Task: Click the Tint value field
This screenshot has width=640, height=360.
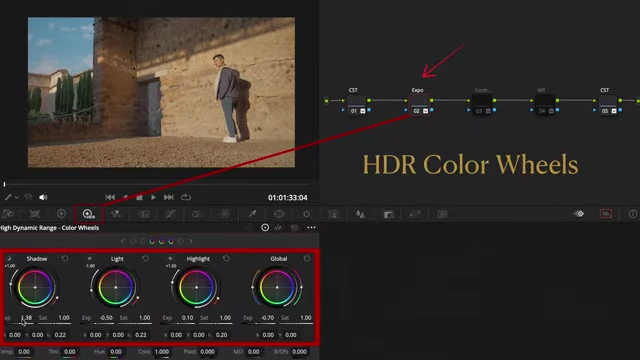Action: click(x=69, y=351)
